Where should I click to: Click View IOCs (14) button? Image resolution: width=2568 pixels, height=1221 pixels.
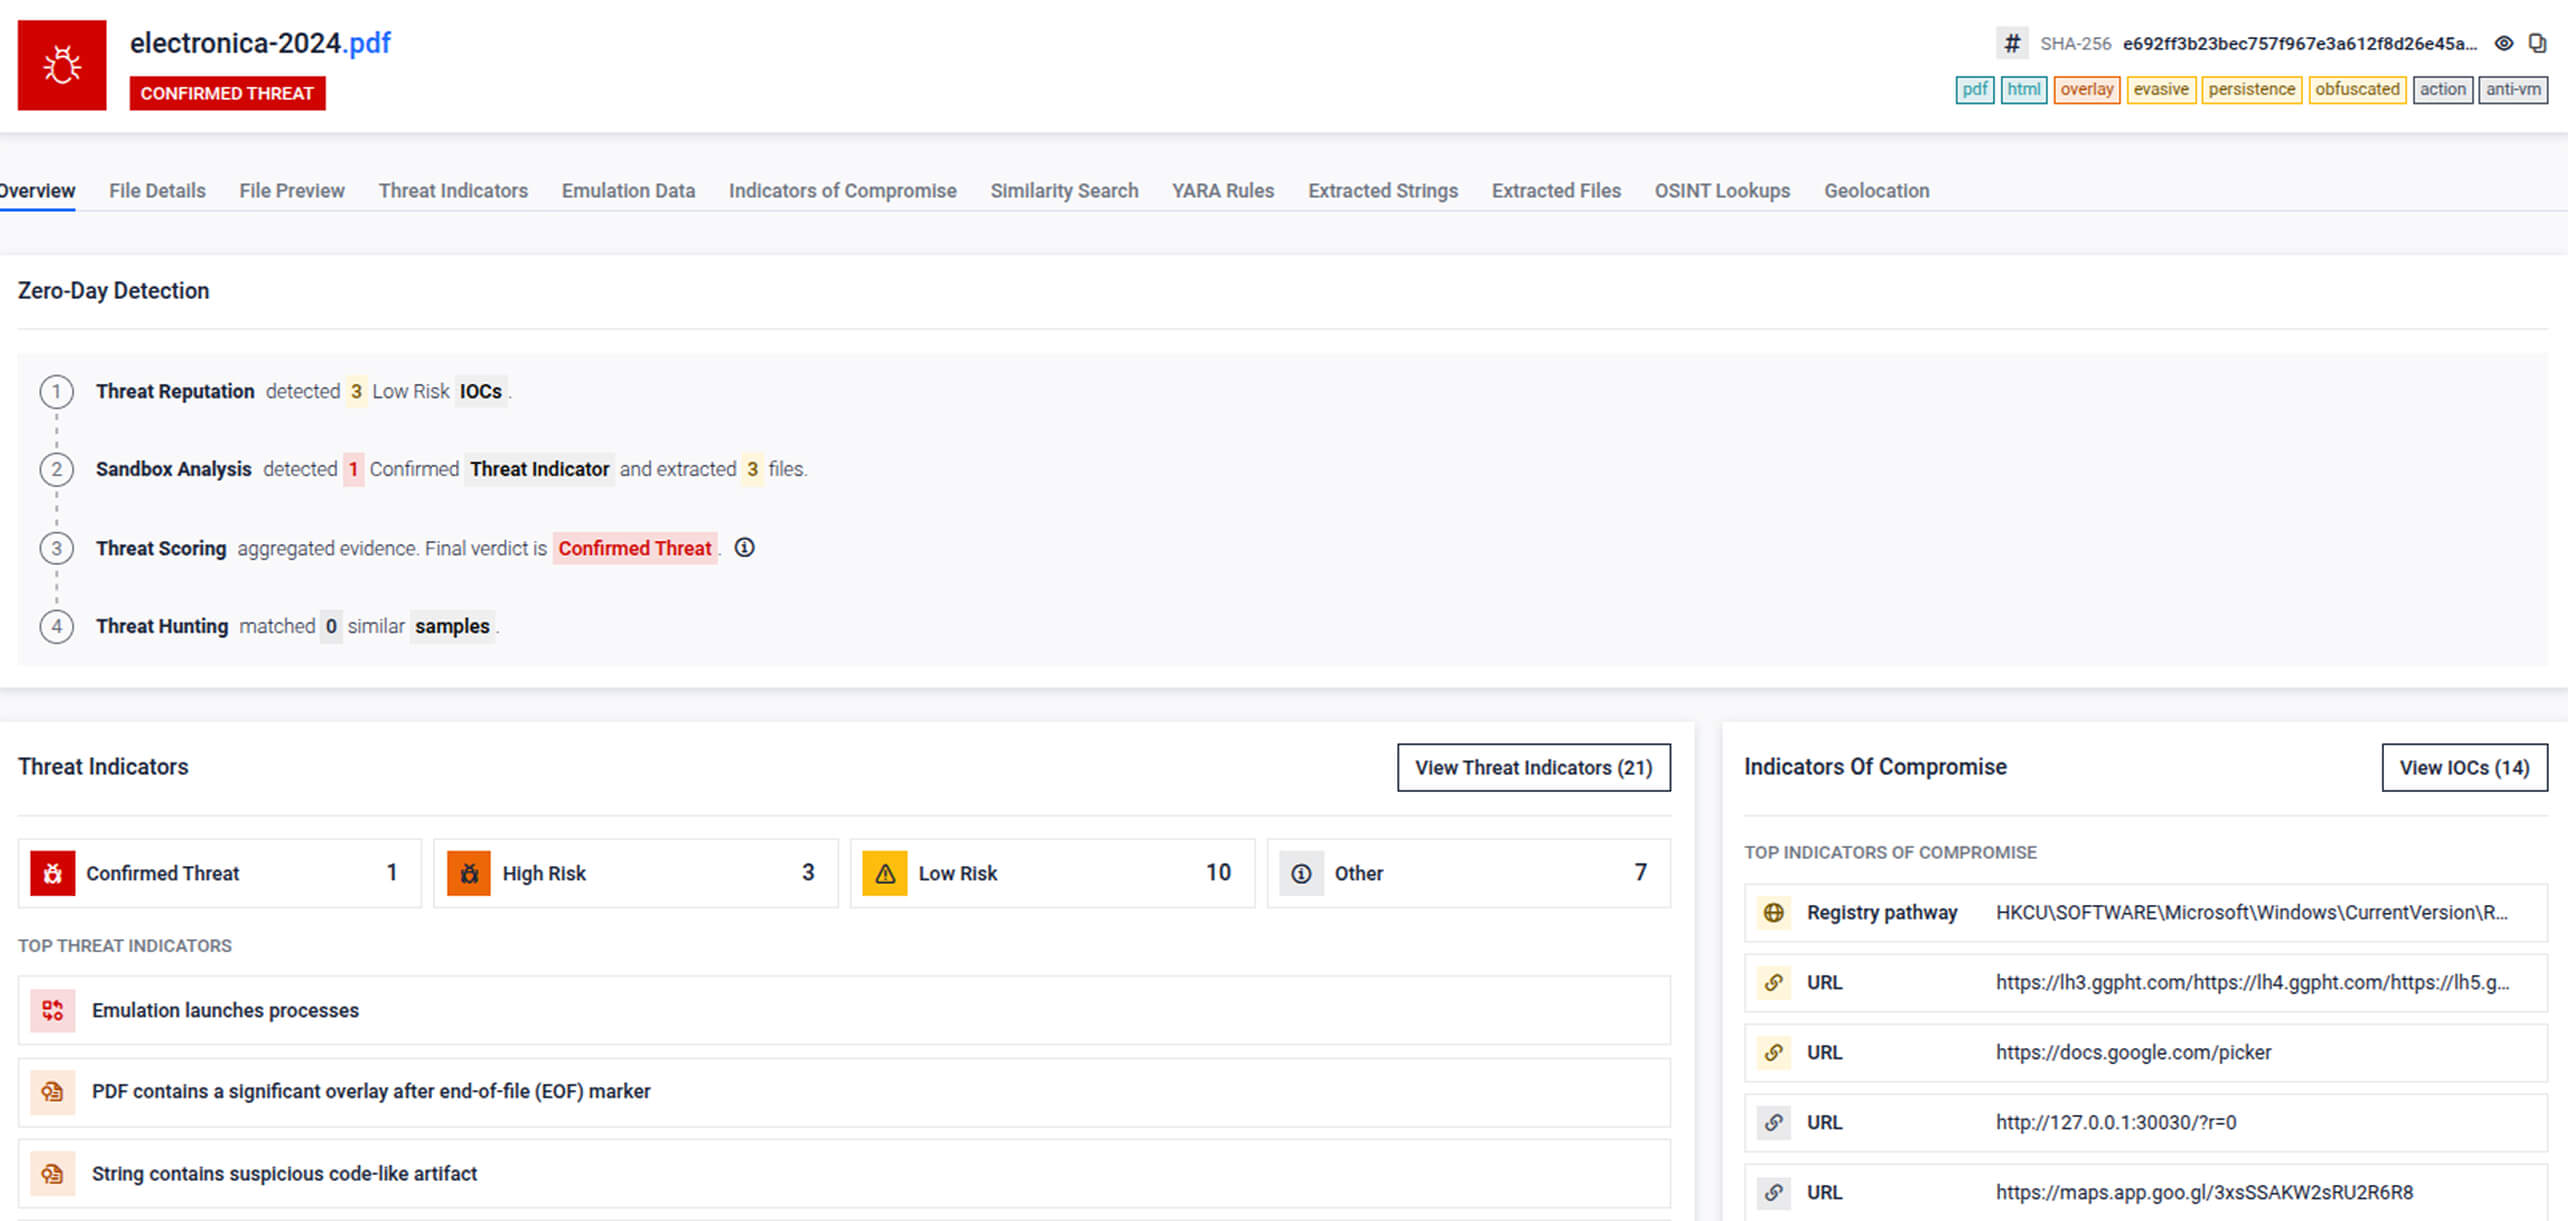point(2464,767)
